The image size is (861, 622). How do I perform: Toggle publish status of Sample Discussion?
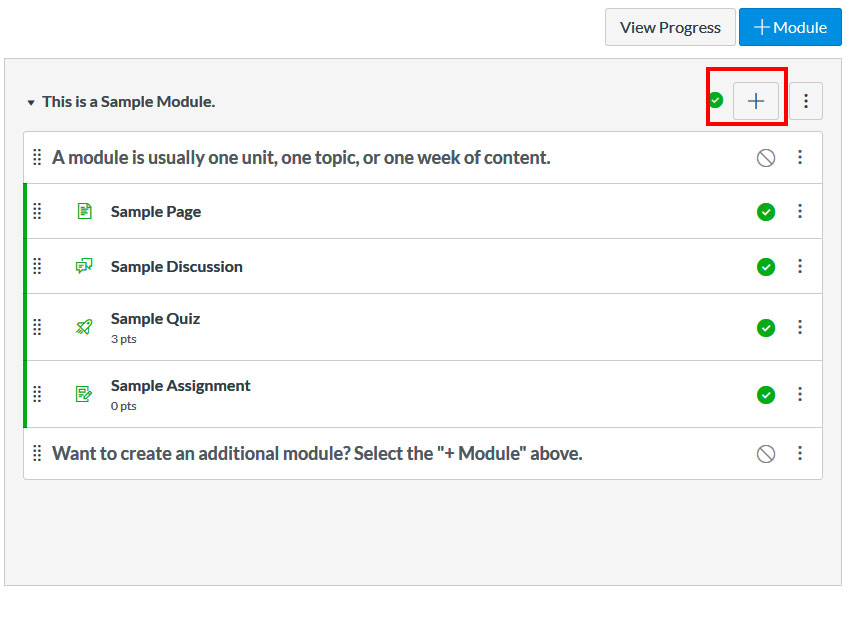pyautogui.click(x=766, y=266)
